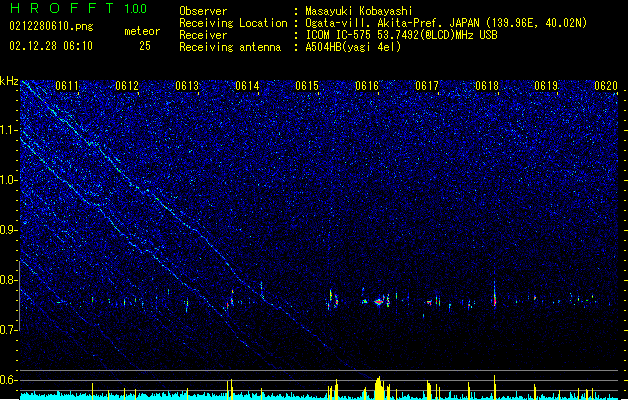629x400 pixels.
Task: Select the filename 0212280610.png
Action: click(51, 26)
